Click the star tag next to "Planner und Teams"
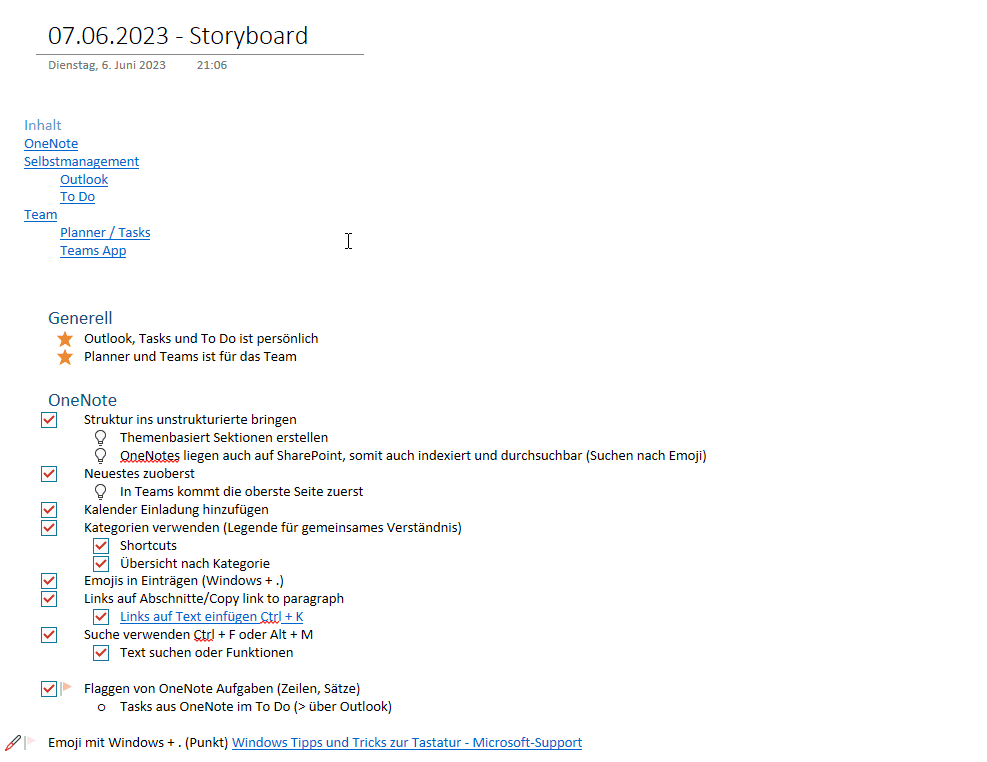987x762 pixels. click(65, 357)
